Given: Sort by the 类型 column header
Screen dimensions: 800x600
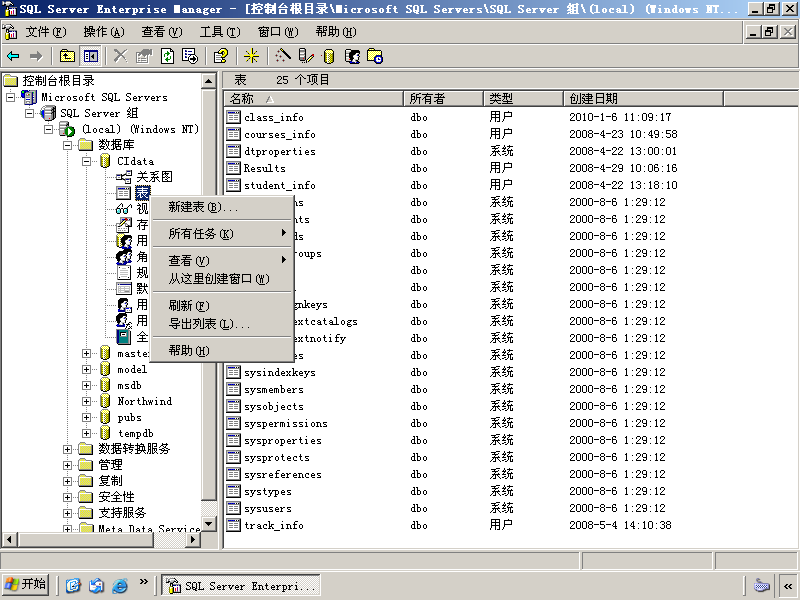Looking at the screenshot, I should coord(523,98).
